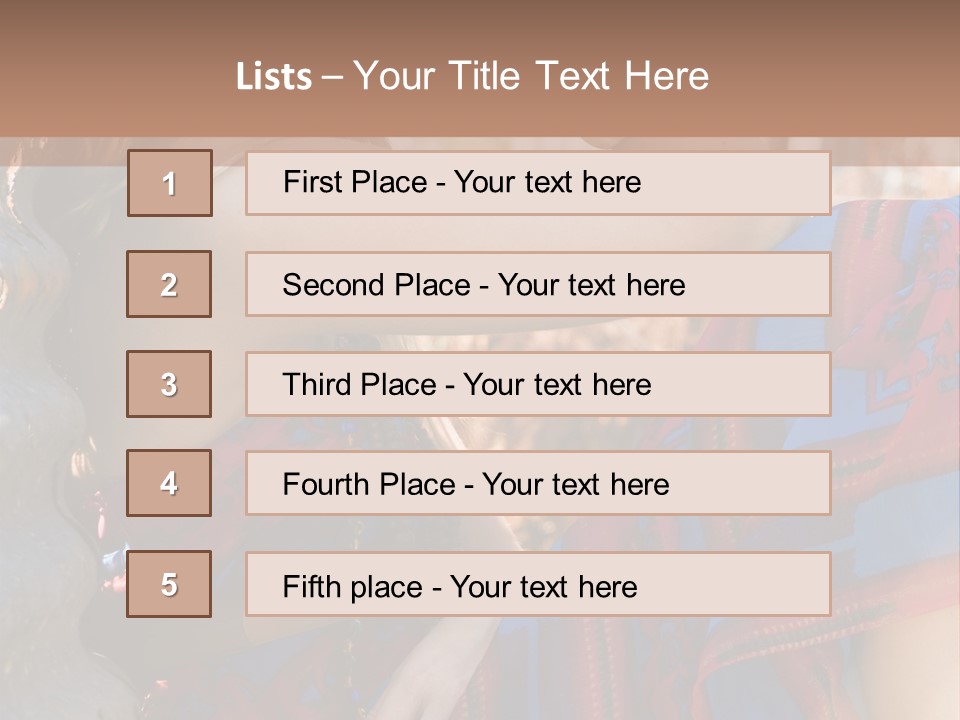Select the 'Second Place' text
The height and width of the screenshot is (720, 960).
375,285
